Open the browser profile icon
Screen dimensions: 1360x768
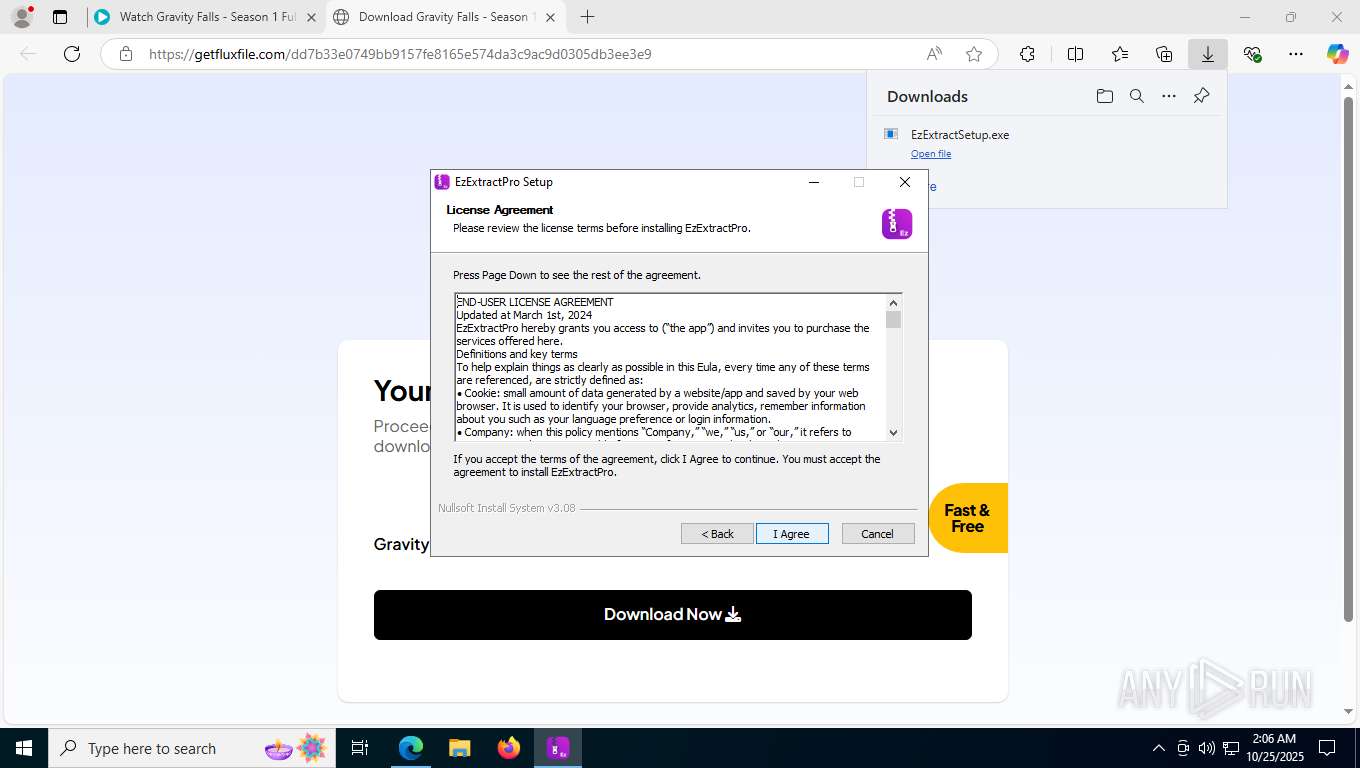22,17
